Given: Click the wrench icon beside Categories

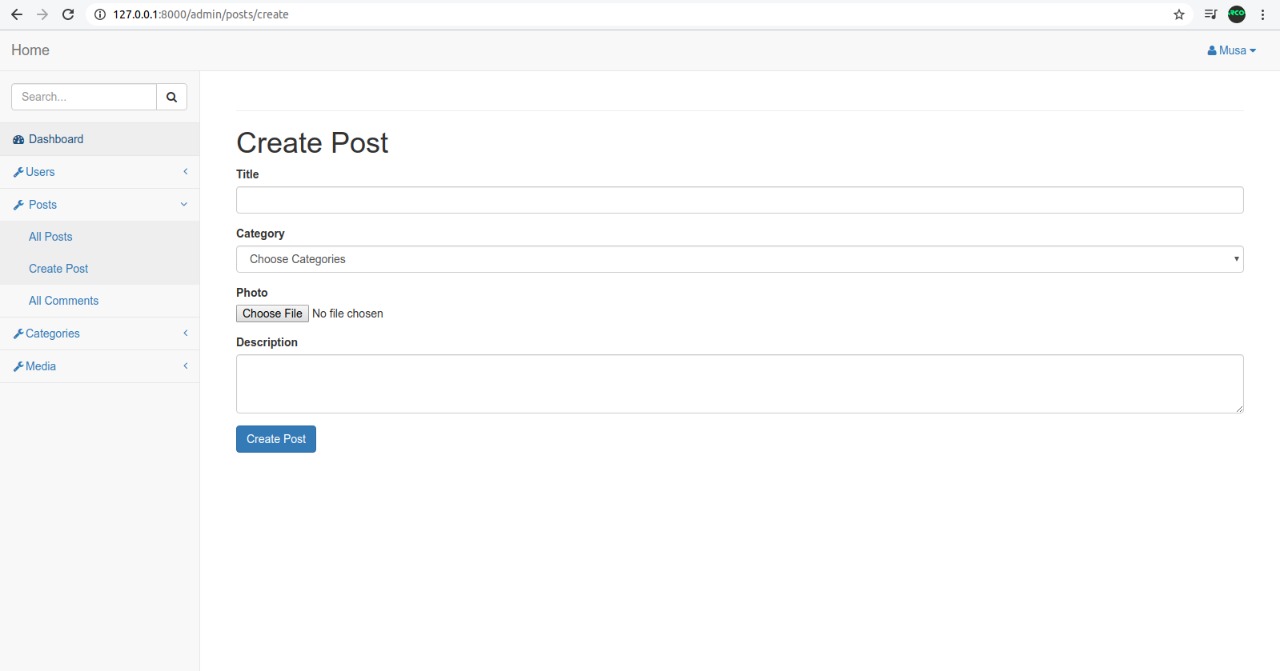Looking at the screenshot, I should 18,334.
